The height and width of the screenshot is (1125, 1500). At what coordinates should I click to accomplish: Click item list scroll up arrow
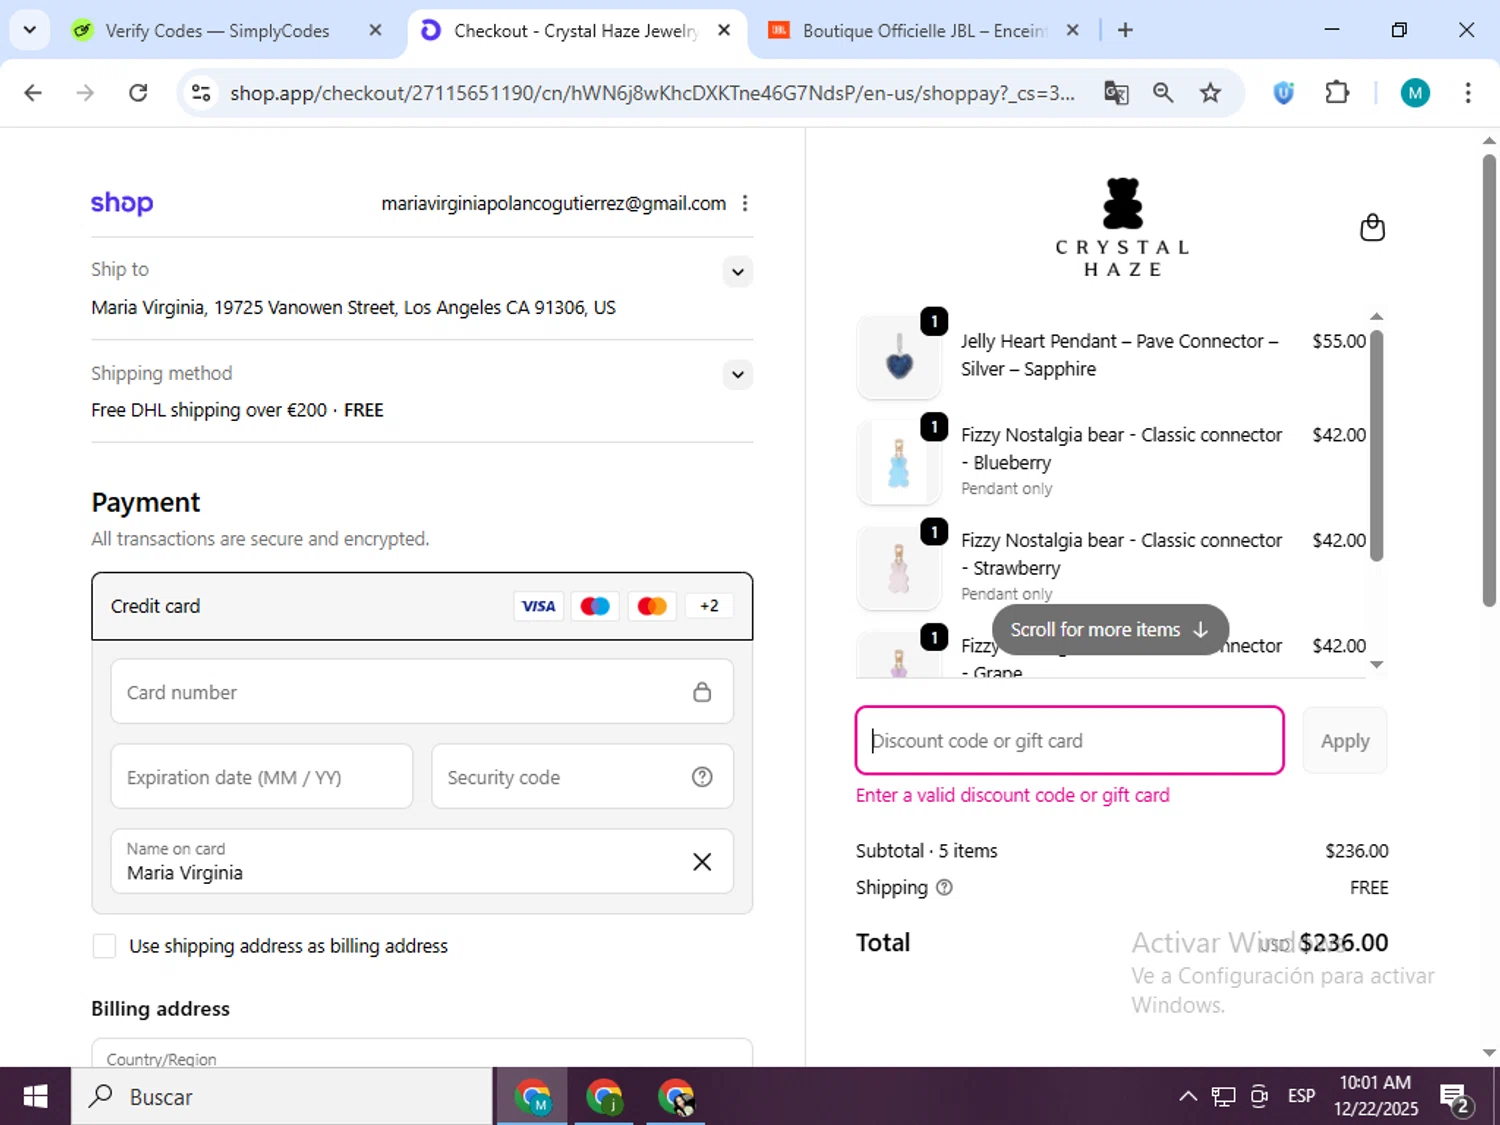click(x=1377, y=316)
